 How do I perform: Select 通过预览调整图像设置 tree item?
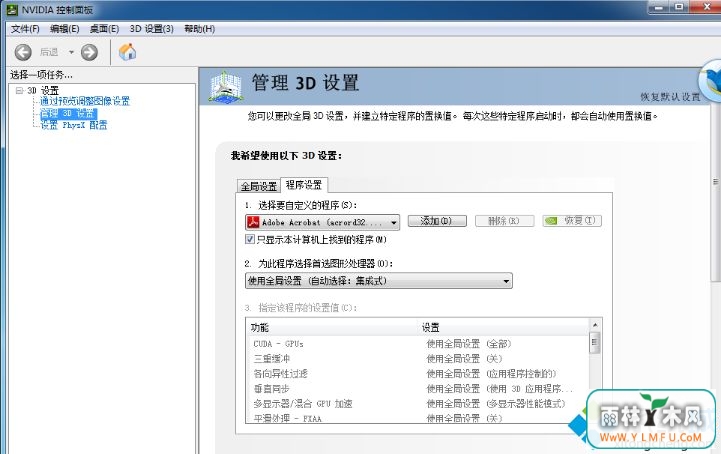(x=85, y=101)
